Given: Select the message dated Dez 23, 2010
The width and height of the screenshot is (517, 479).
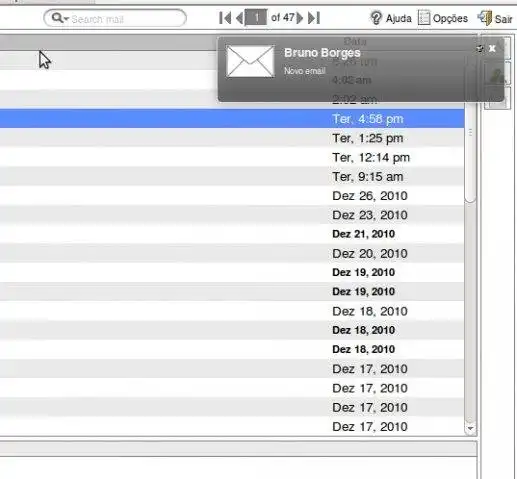Looking at the screenshot, I should (x=232, y=215).
